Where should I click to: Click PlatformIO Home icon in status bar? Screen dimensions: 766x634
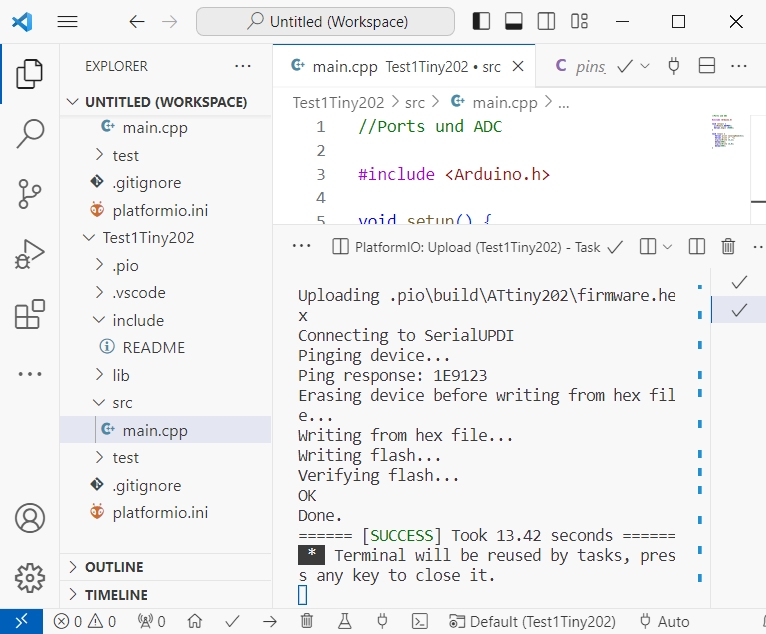196,621
